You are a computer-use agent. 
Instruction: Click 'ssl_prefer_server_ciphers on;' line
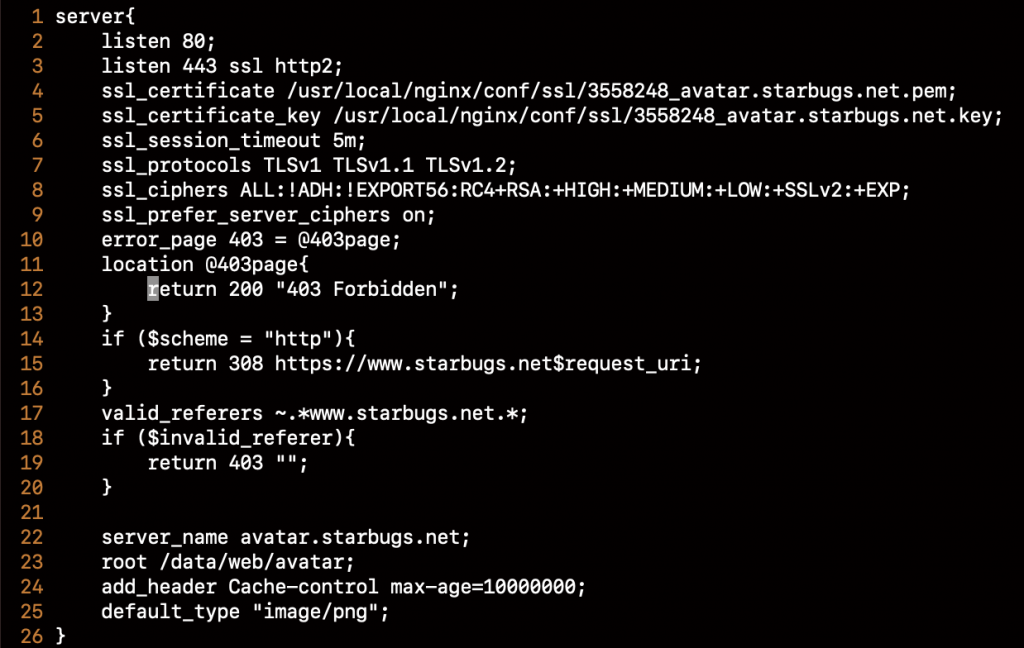(x=268, y=215)
